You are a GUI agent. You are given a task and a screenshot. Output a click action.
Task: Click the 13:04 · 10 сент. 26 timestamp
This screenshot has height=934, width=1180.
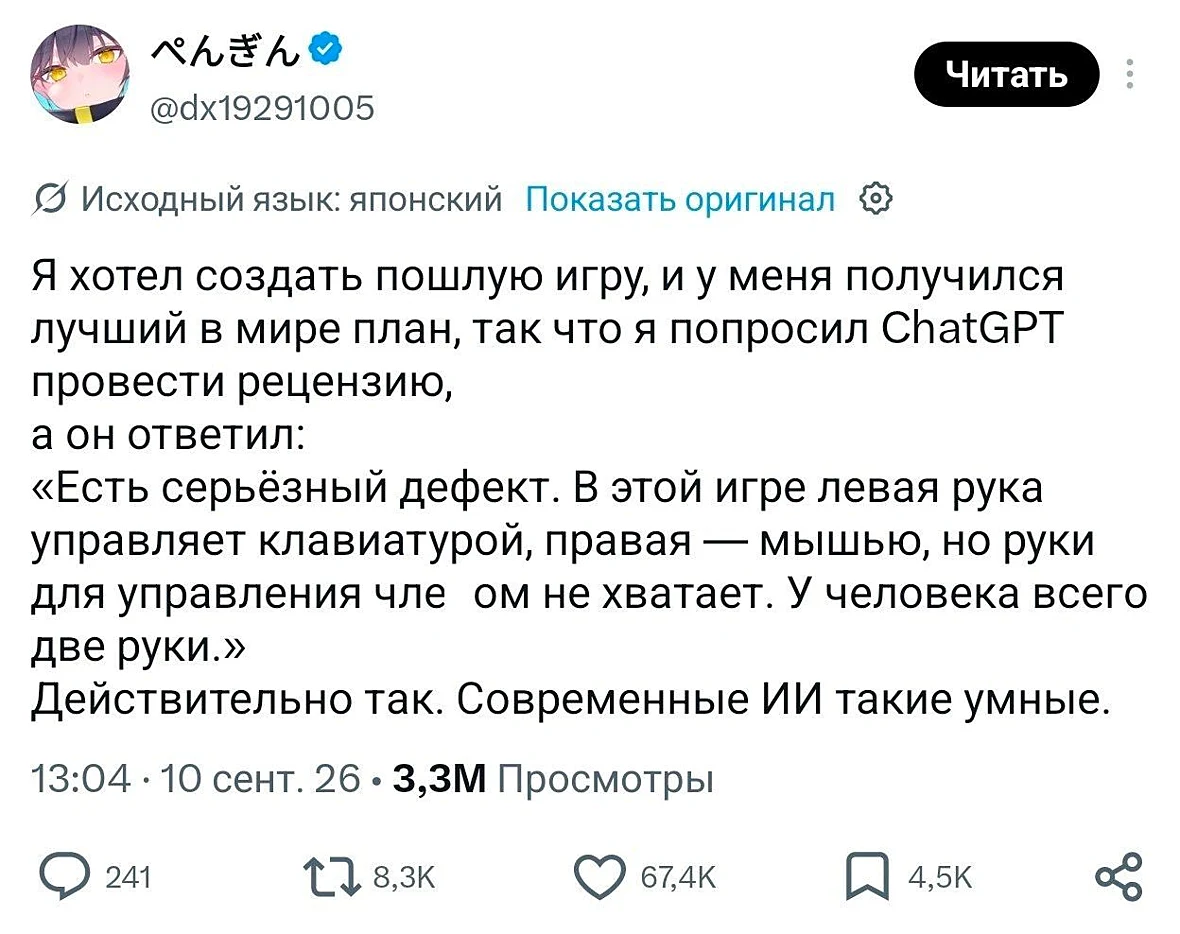coord(196,779)
